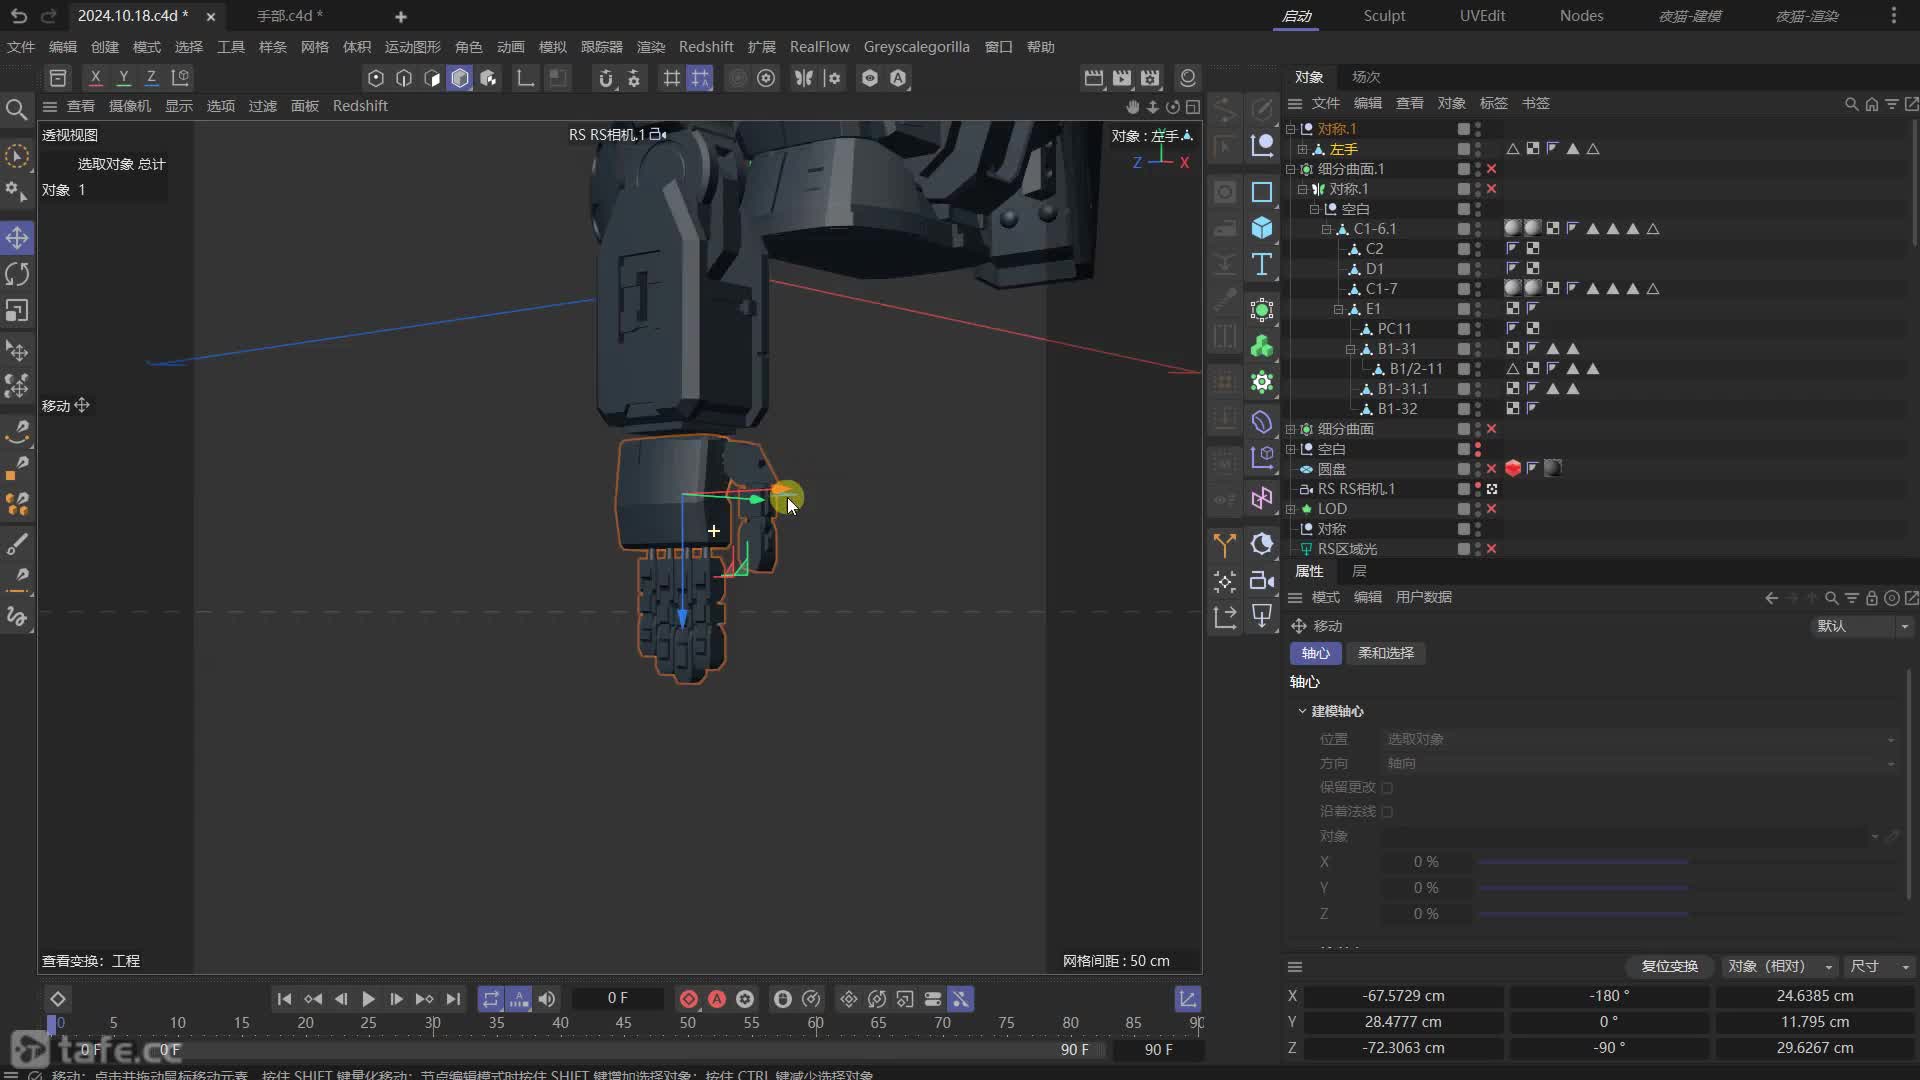The height and width of the screenshot is (1080, 1920).
Task: Select the 柔和选择 tab button
Action: point(1385,653)
